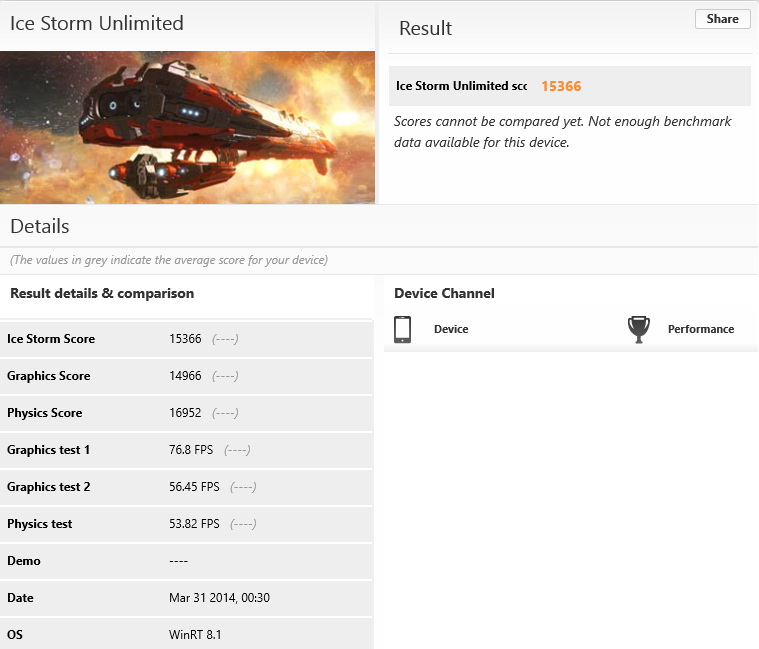
Task: Click Physics test value 53.82 FPS
Action: 194,524
